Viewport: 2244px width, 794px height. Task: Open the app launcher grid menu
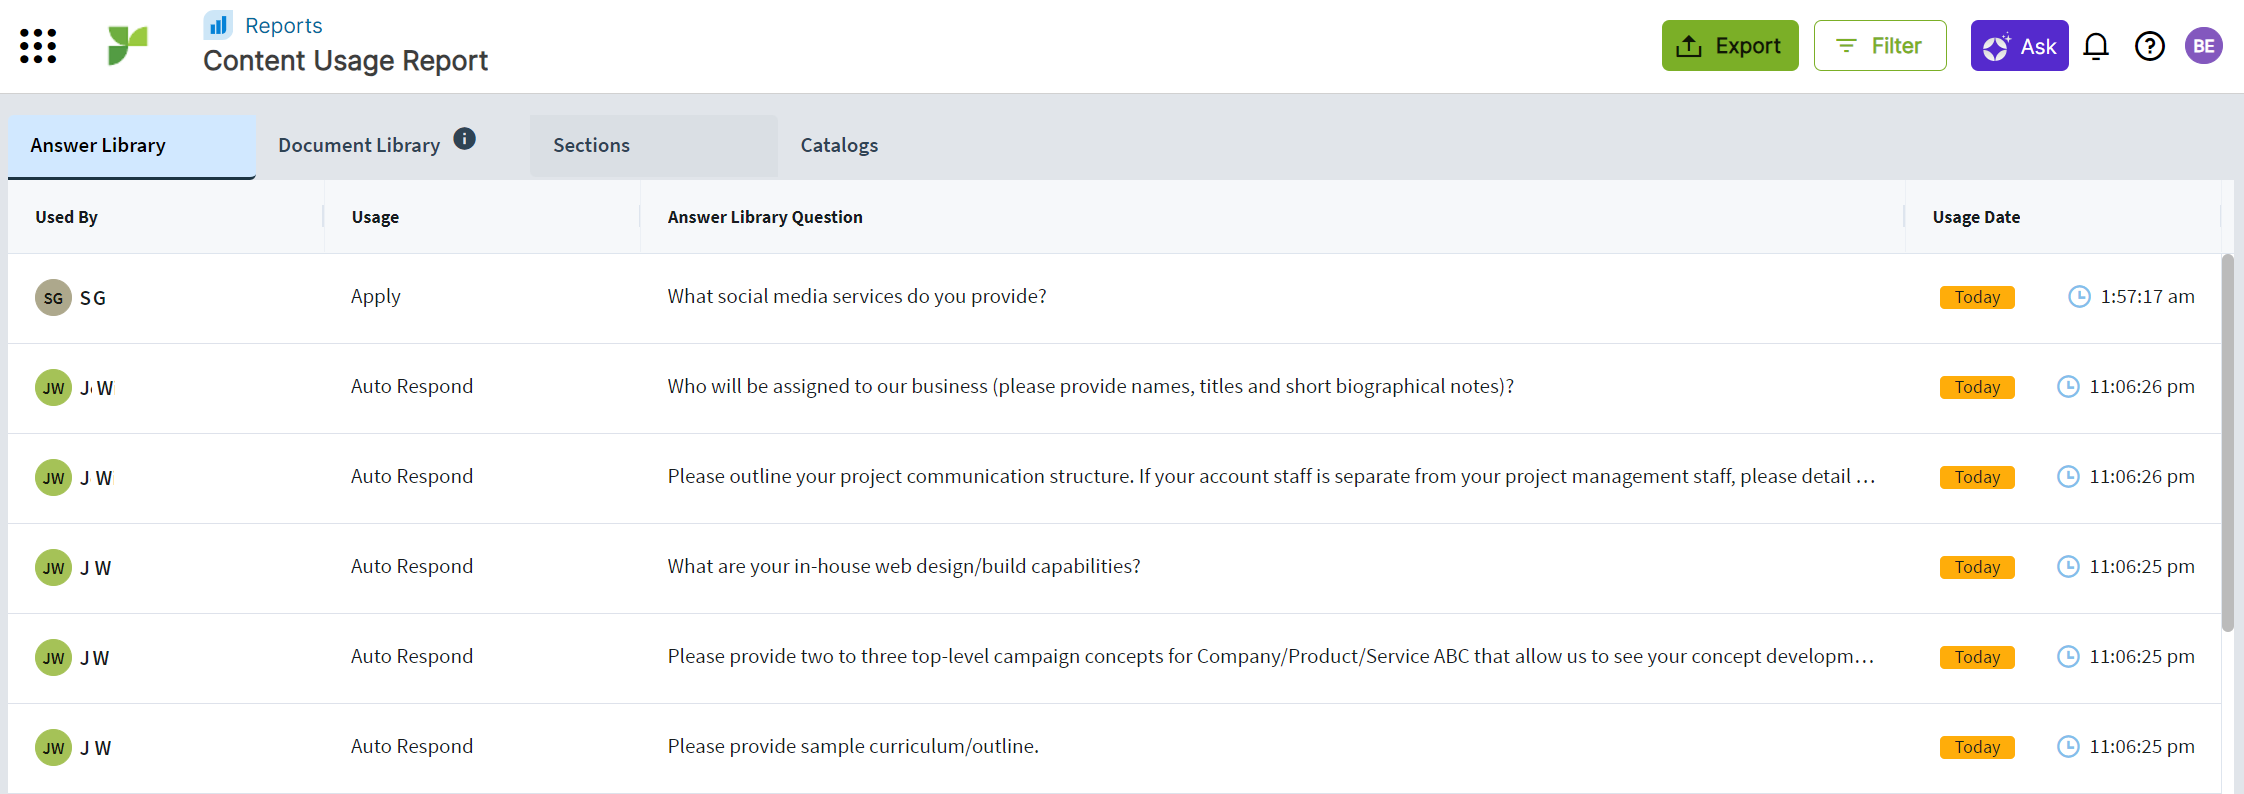(x=38, y=46)
